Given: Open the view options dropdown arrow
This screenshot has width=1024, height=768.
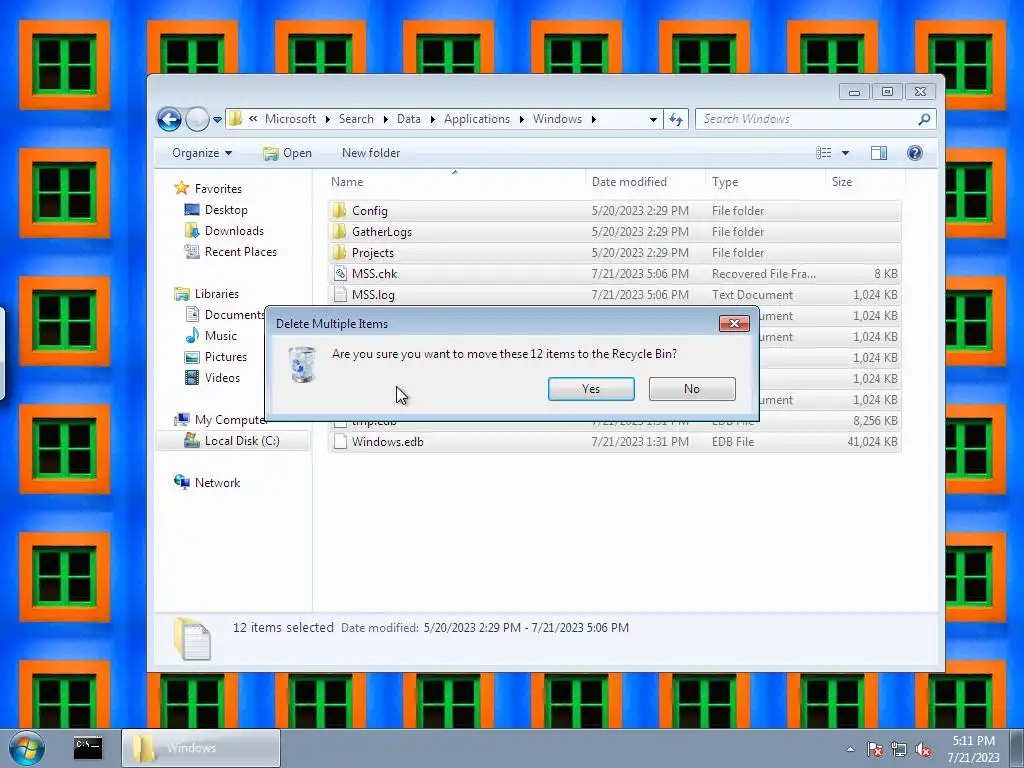Looking at the screenshot, I should pyautogui.click(x=845, y=153).
